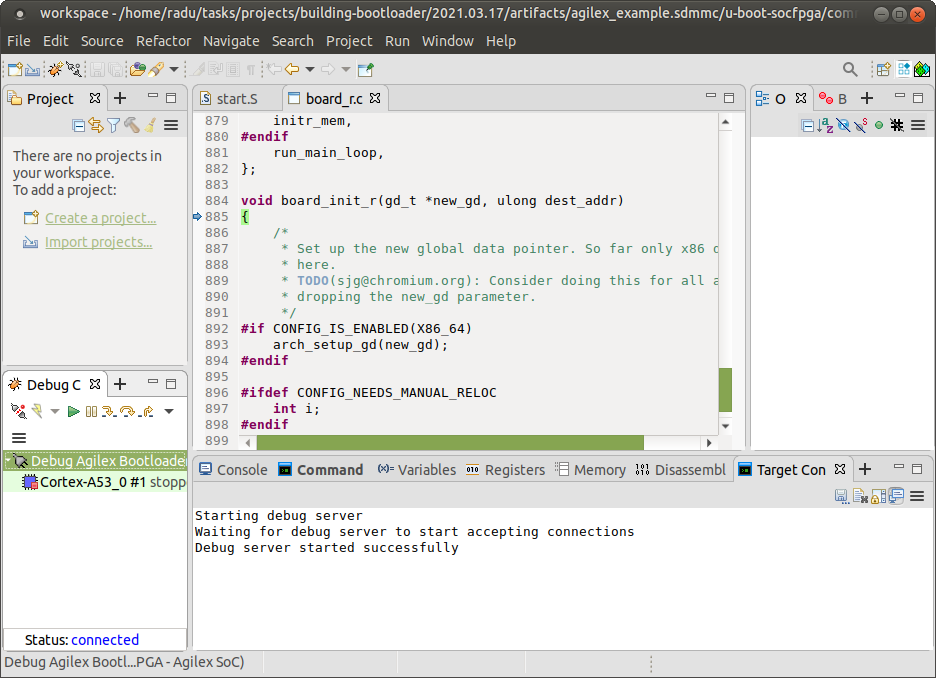936x678 pixels.
Task: Click the editor horizontal scrollbar
Action: coord(450,443)
